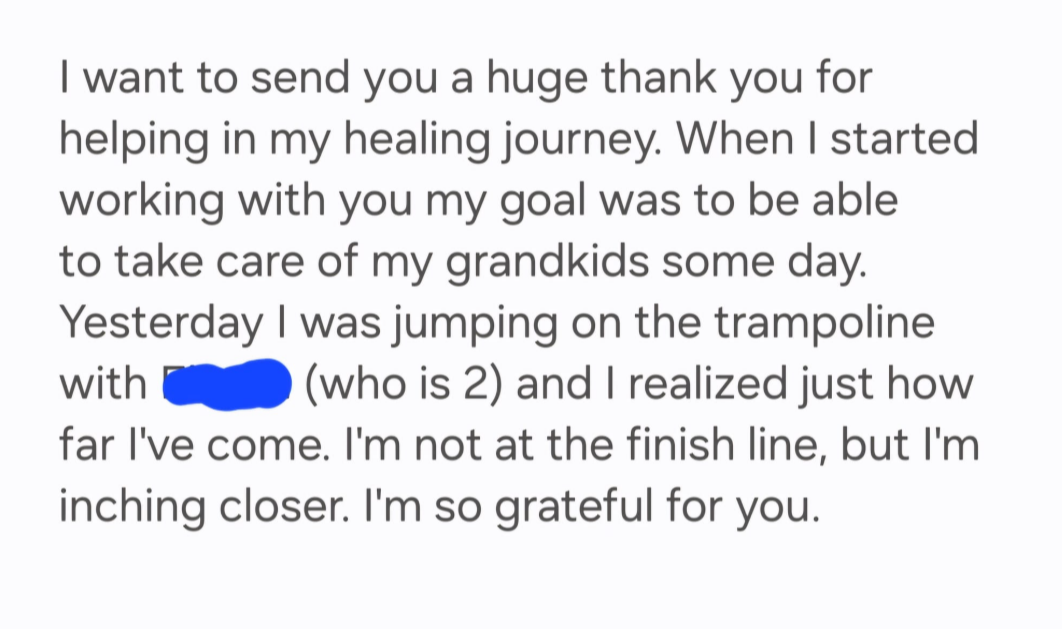Click the text "(who is 2)"
This screenshot has height=629, width=1062.
[404, 384]
